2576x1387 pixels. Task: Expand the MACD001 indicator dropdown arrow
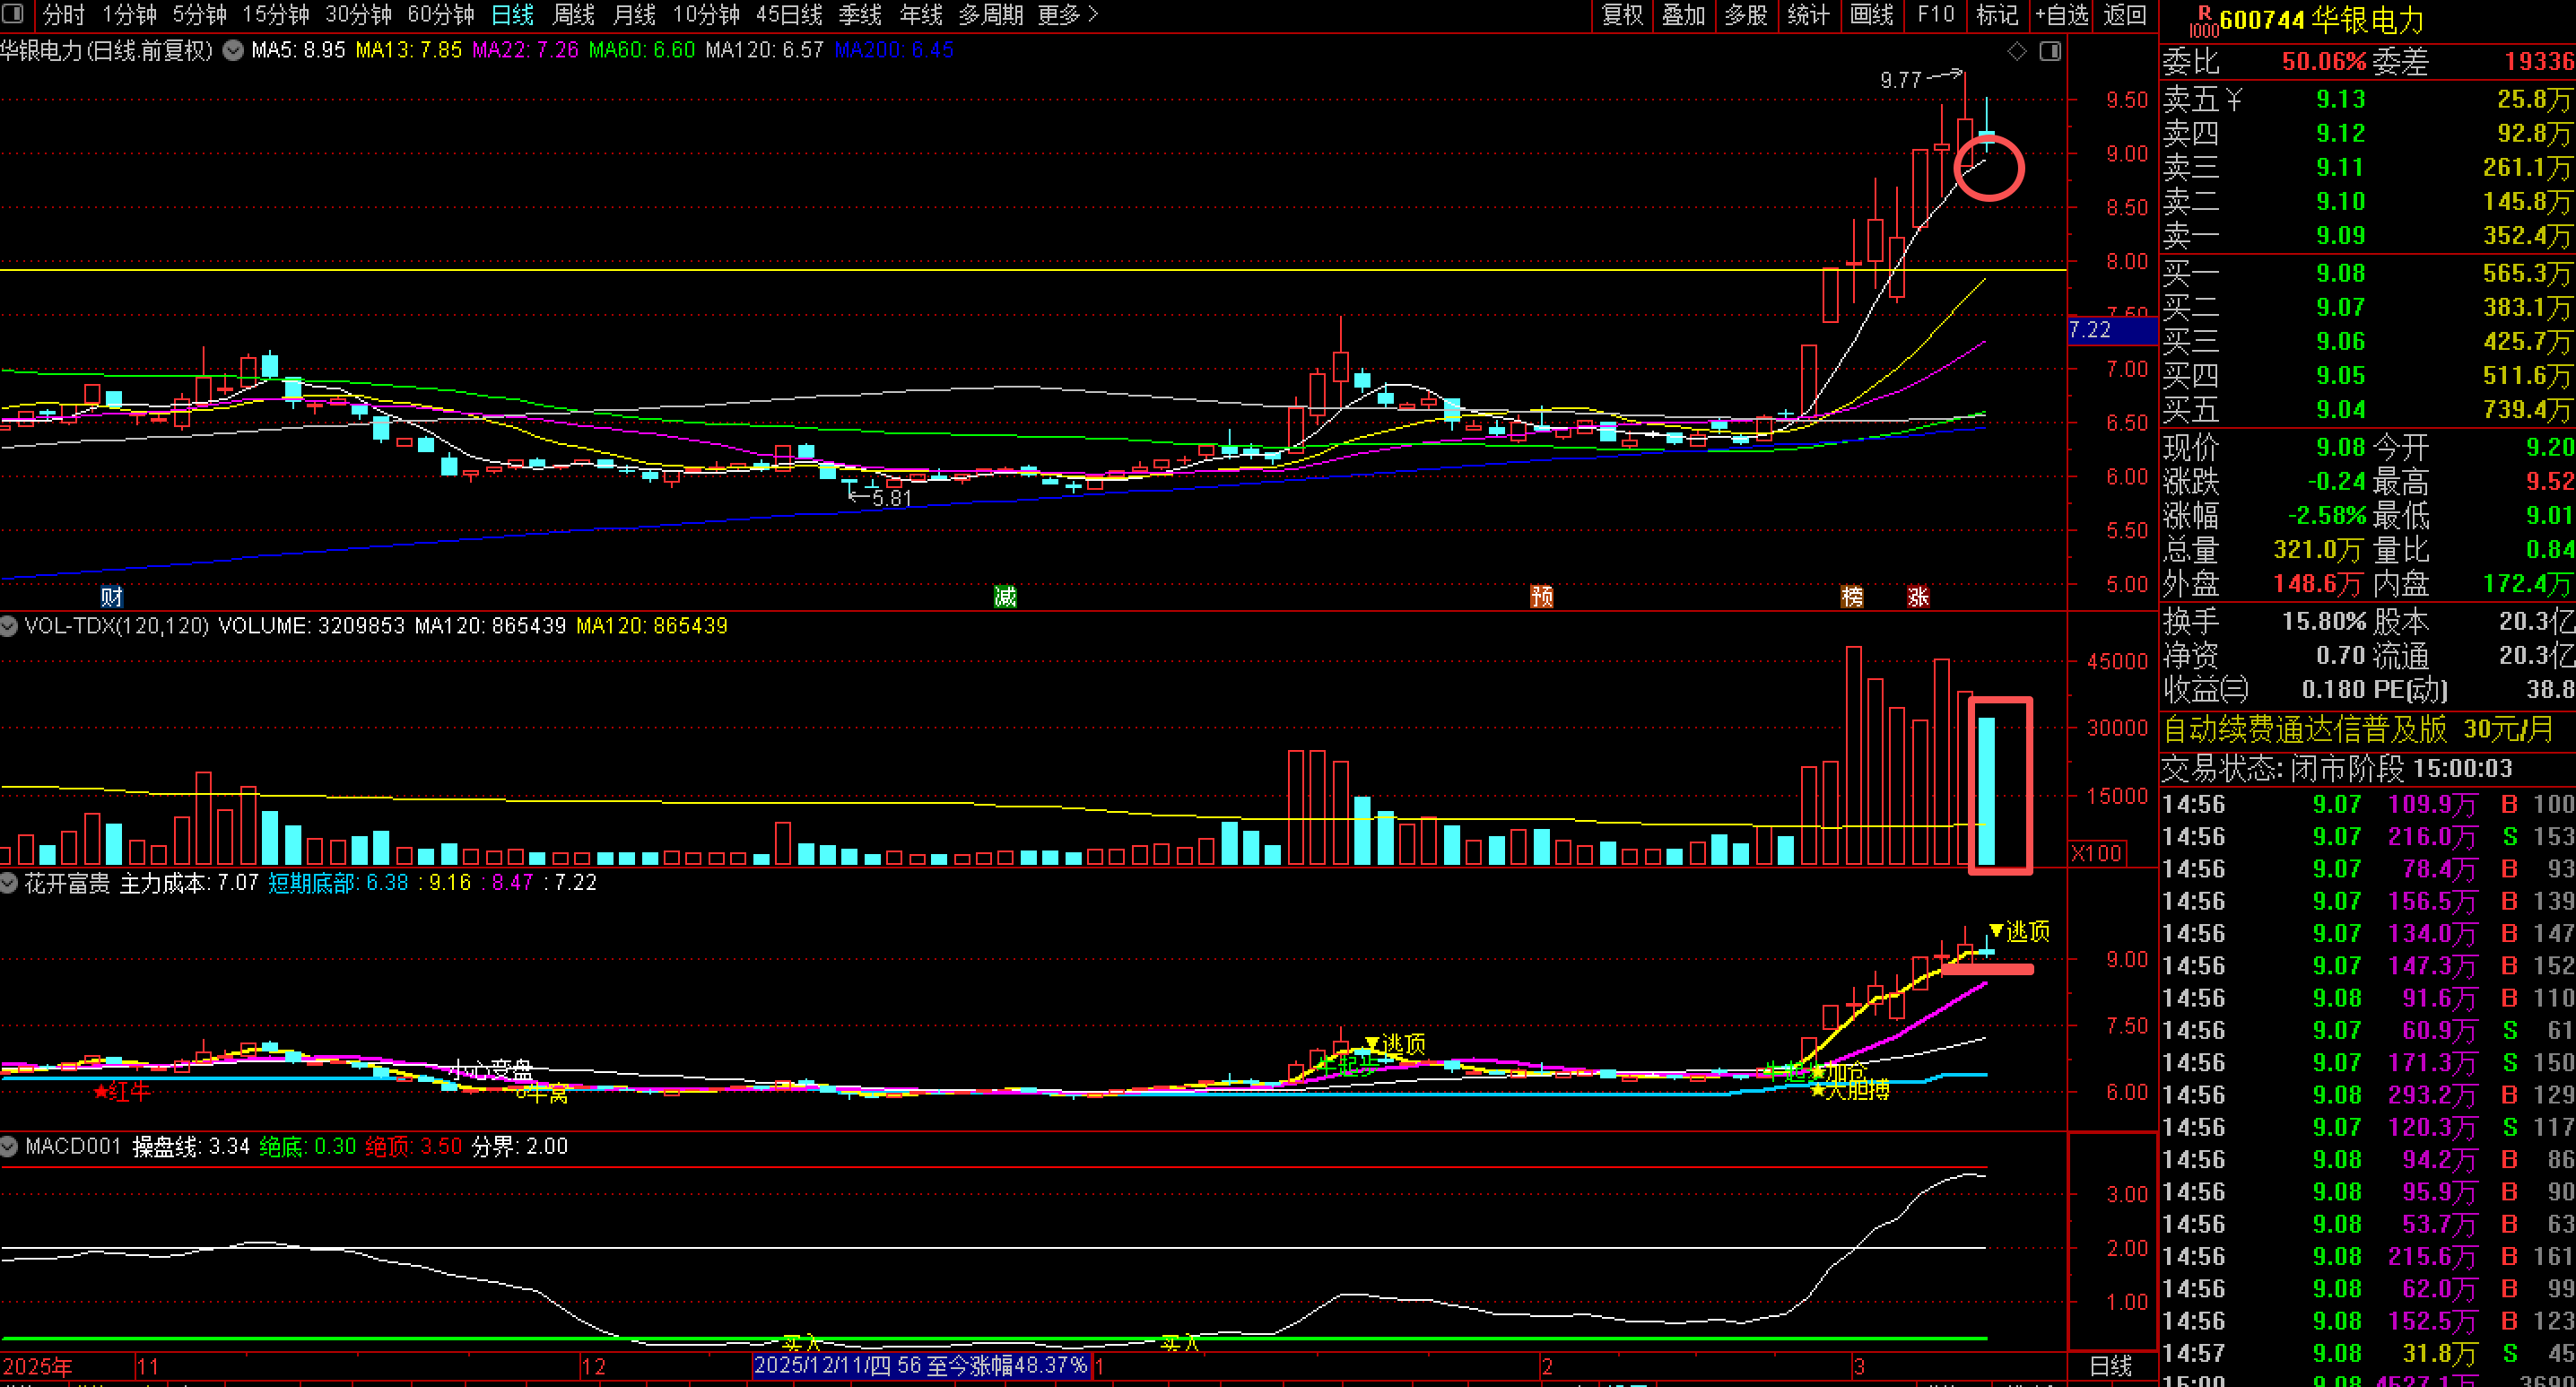click(9, 1146)
